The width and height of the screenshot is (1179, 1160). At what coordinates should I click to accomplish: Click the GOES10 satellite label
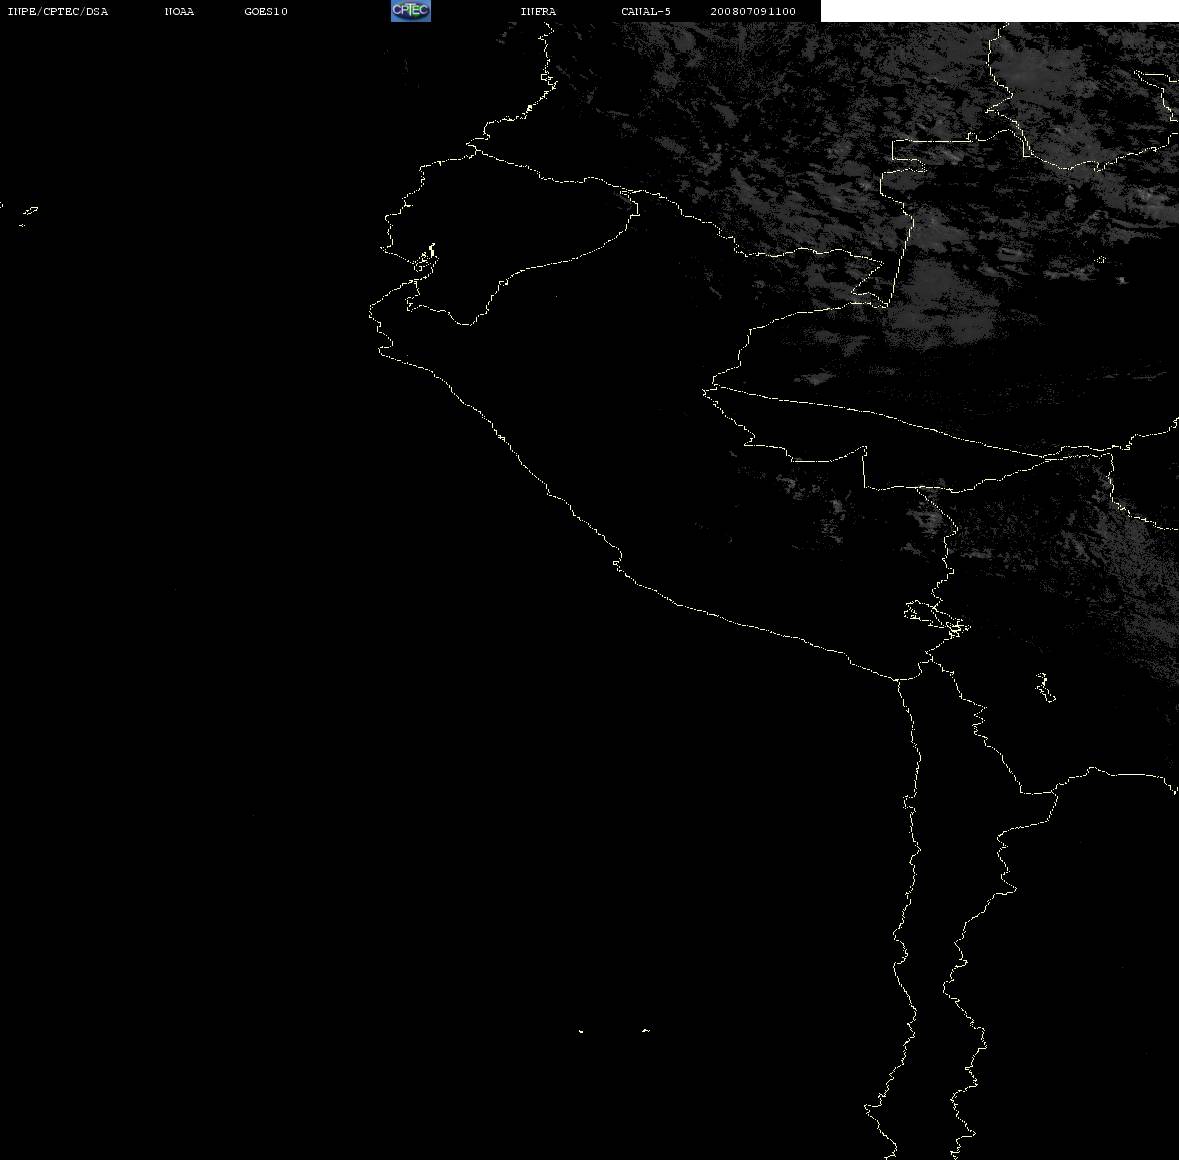tap(266, 11)
